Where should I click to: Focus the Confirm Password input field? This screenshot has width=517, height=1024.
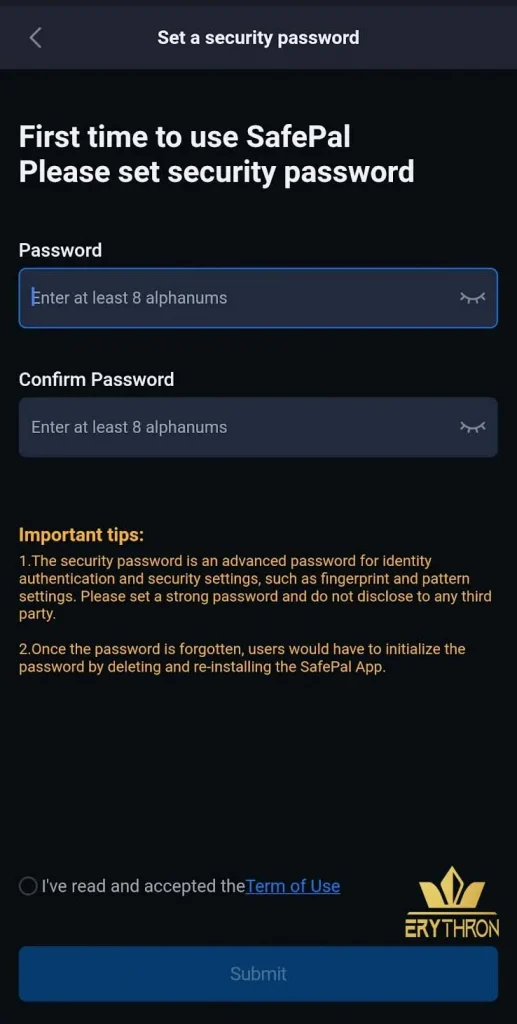click(x=258, y=427)
